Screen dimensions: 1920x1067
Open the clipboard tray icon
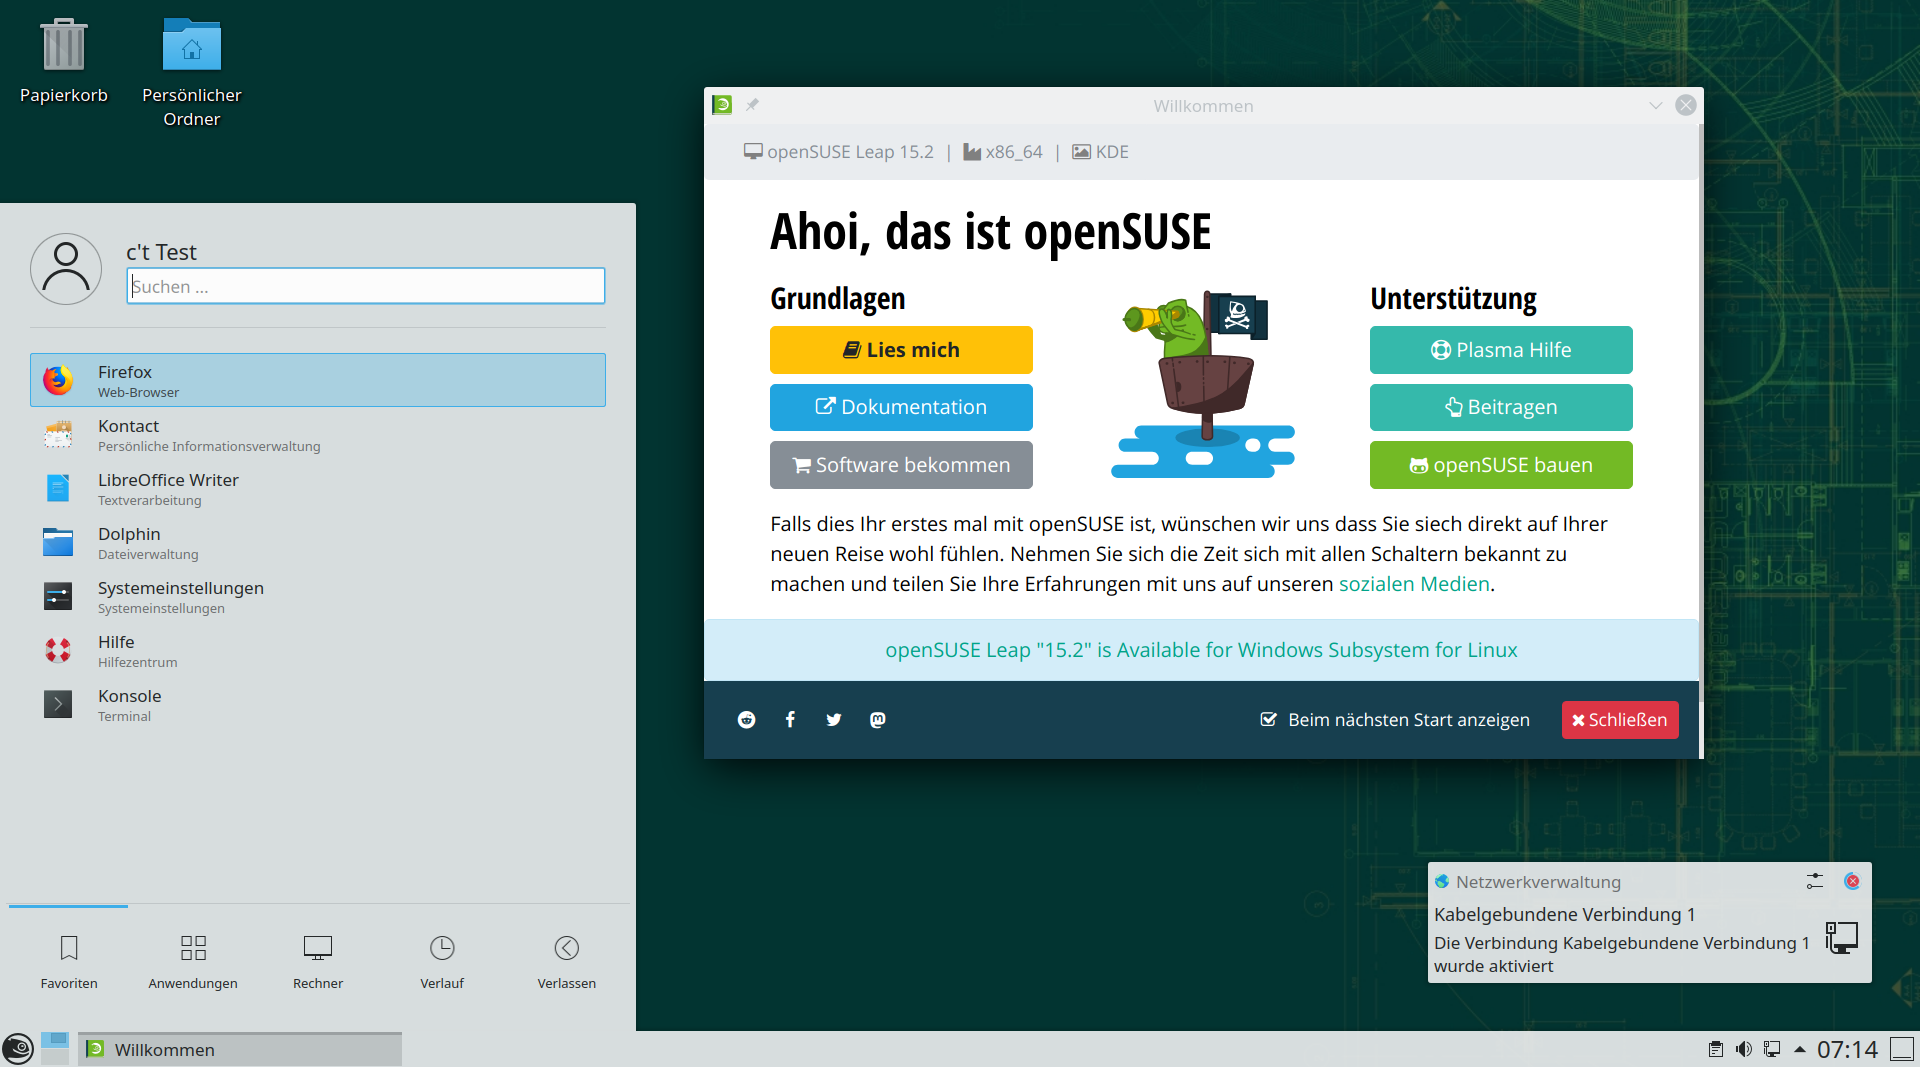[1716, 1049]
